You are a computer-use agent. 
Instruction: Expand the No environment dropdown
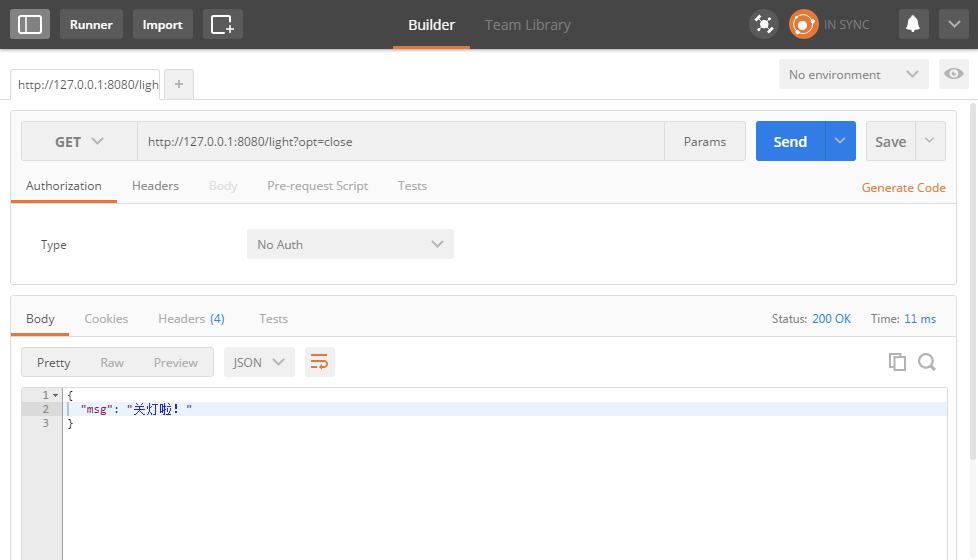(x=853, y=74)
